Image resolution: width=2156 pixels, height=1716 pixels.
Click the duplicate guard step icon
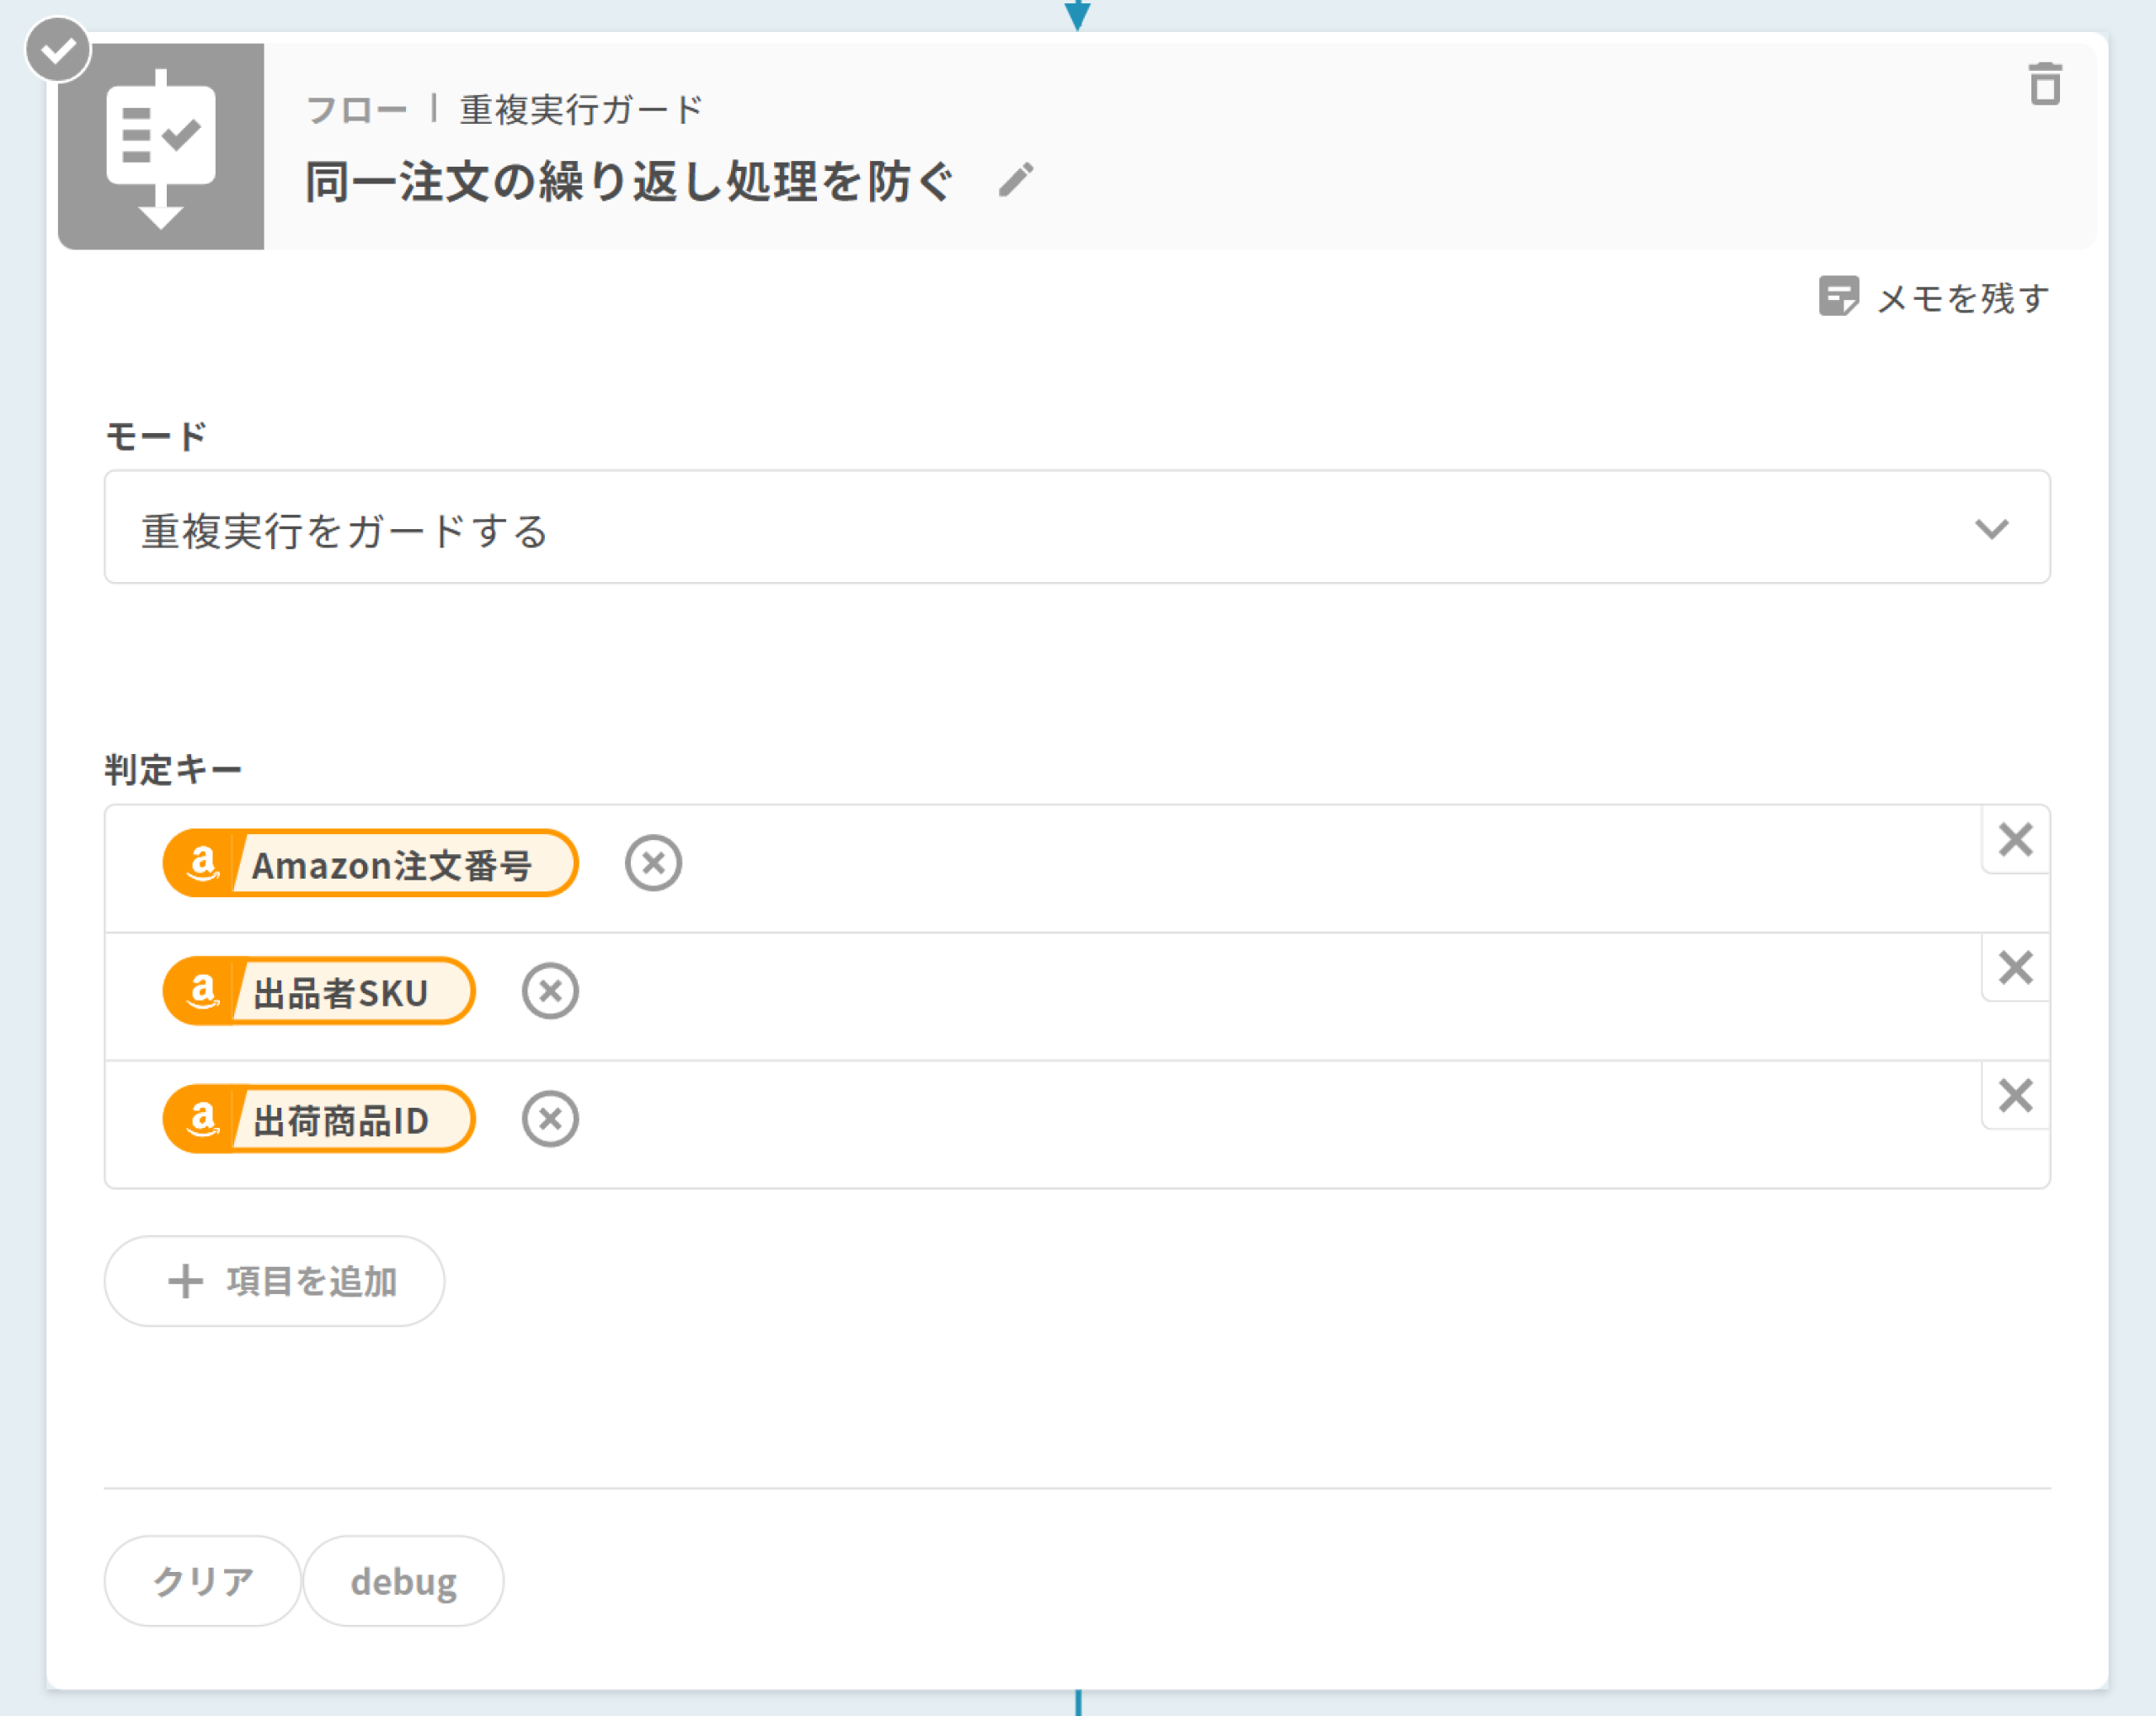[161, 147]
